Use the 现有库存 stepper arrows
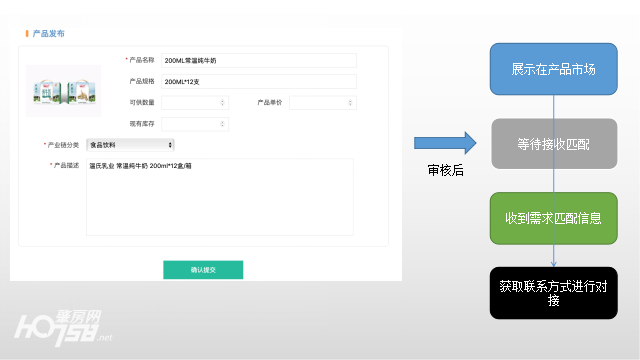 [222, 124]
